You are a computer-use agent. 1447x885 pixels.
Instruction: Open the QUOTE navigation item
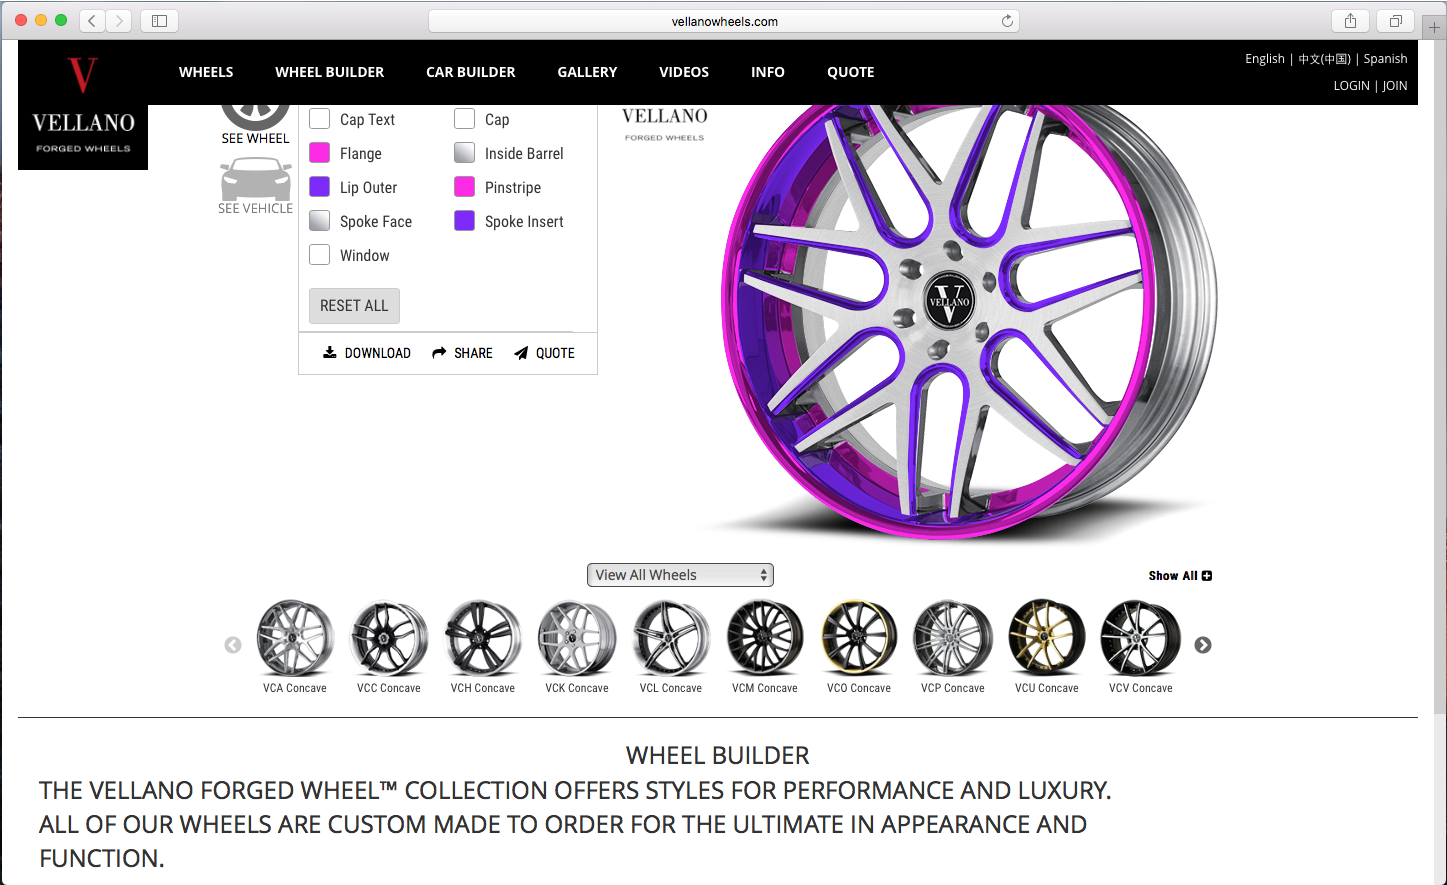pyautogui.click(x=851, y=72)
